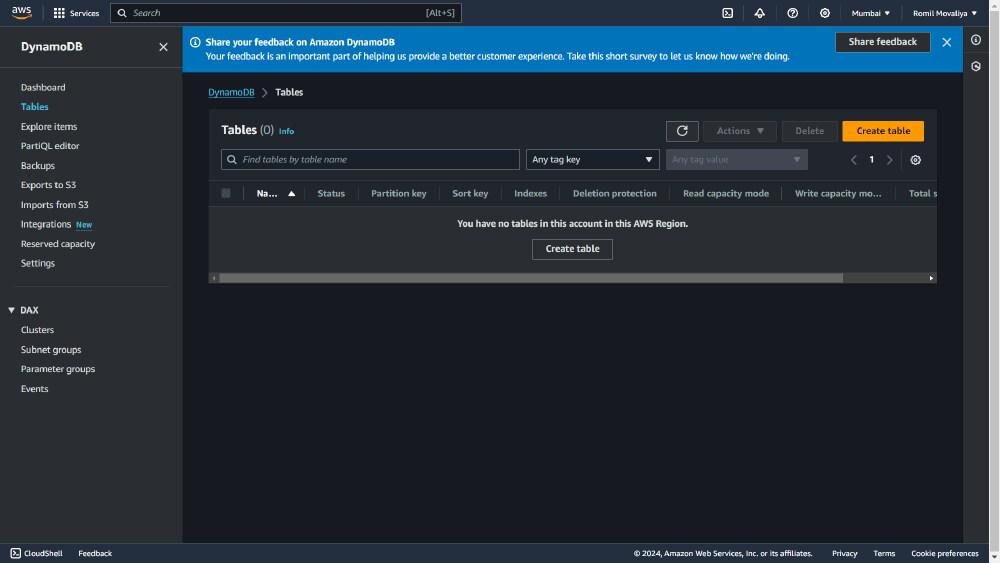Click the Sort key column header
Image resolution: width=1000 pixels, height=563 pixels.
470,193
